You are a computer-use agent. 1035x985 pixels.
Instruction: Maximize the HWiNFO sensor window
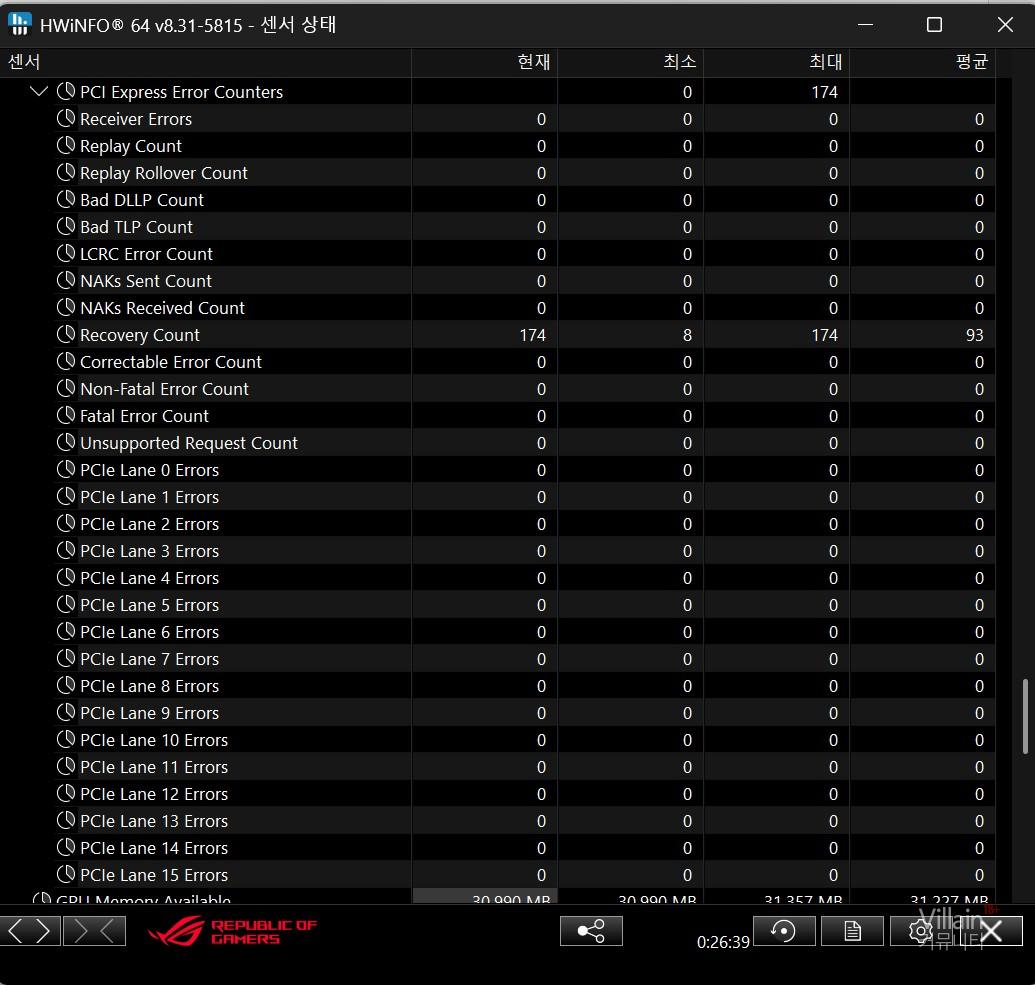[x=934, y=24]
